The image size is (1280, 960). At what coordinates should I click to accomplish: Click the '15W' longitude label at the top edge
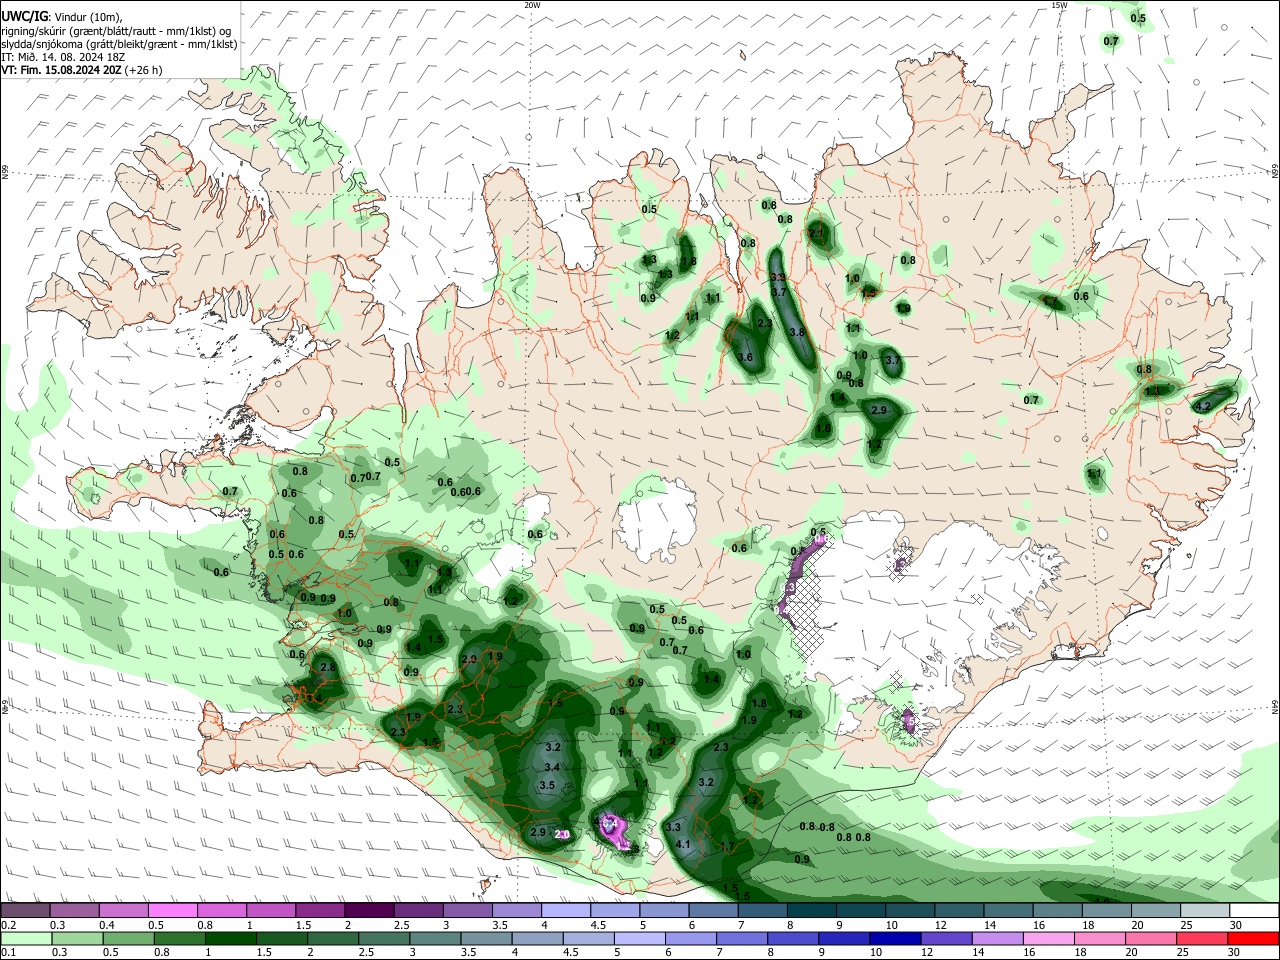[1059, 5]
